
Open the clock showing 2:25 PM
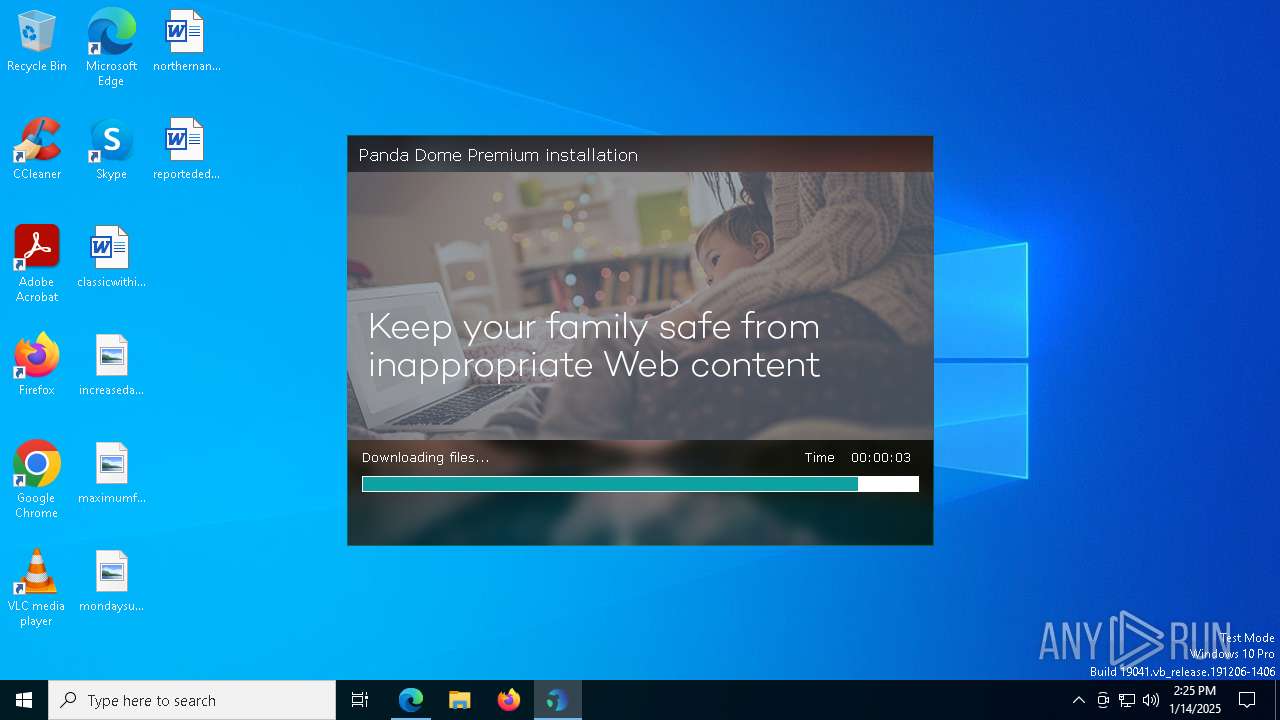[x=1195, y=700]
